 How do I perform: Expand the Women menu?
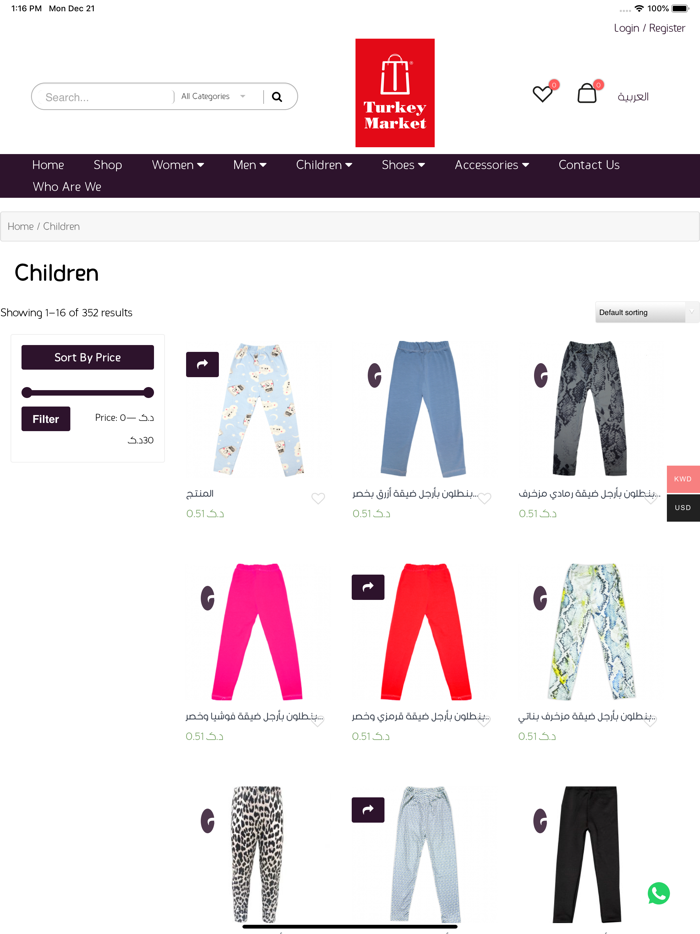pos(178,165)
